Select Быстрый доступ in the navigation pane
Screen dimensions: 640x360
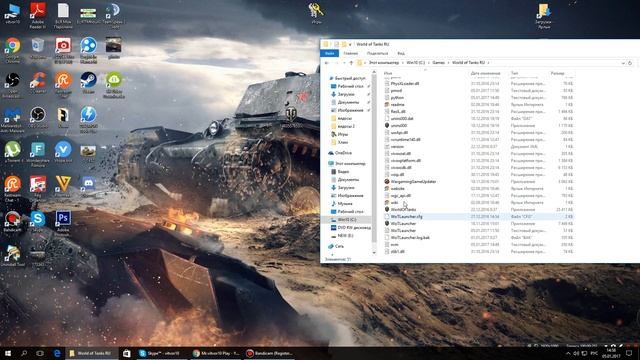(x=347, y=78)
